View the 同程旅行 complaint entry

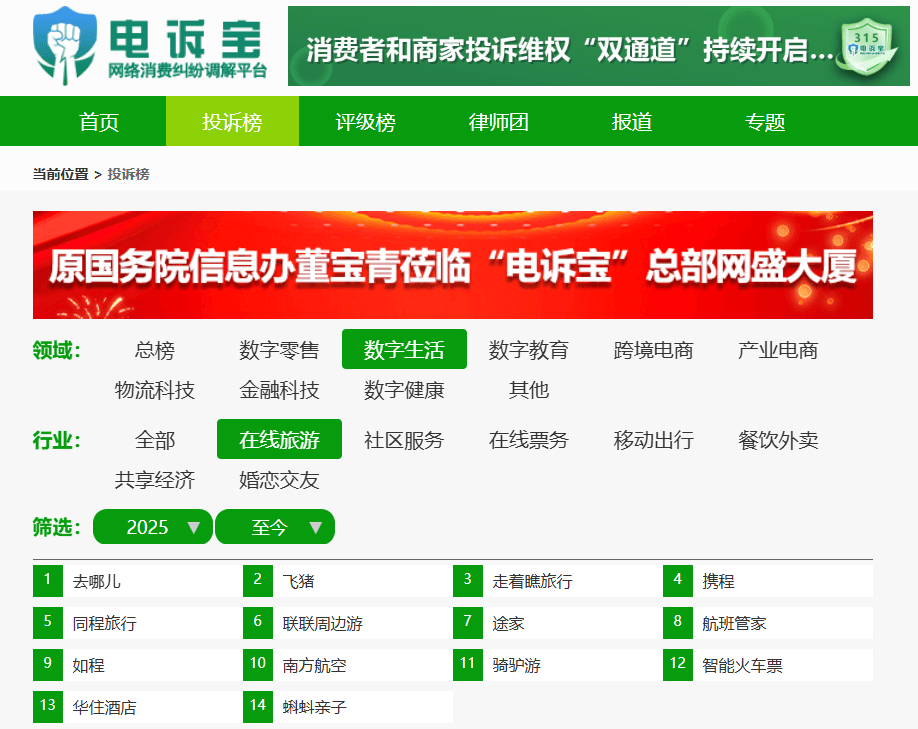click(104, 623)
